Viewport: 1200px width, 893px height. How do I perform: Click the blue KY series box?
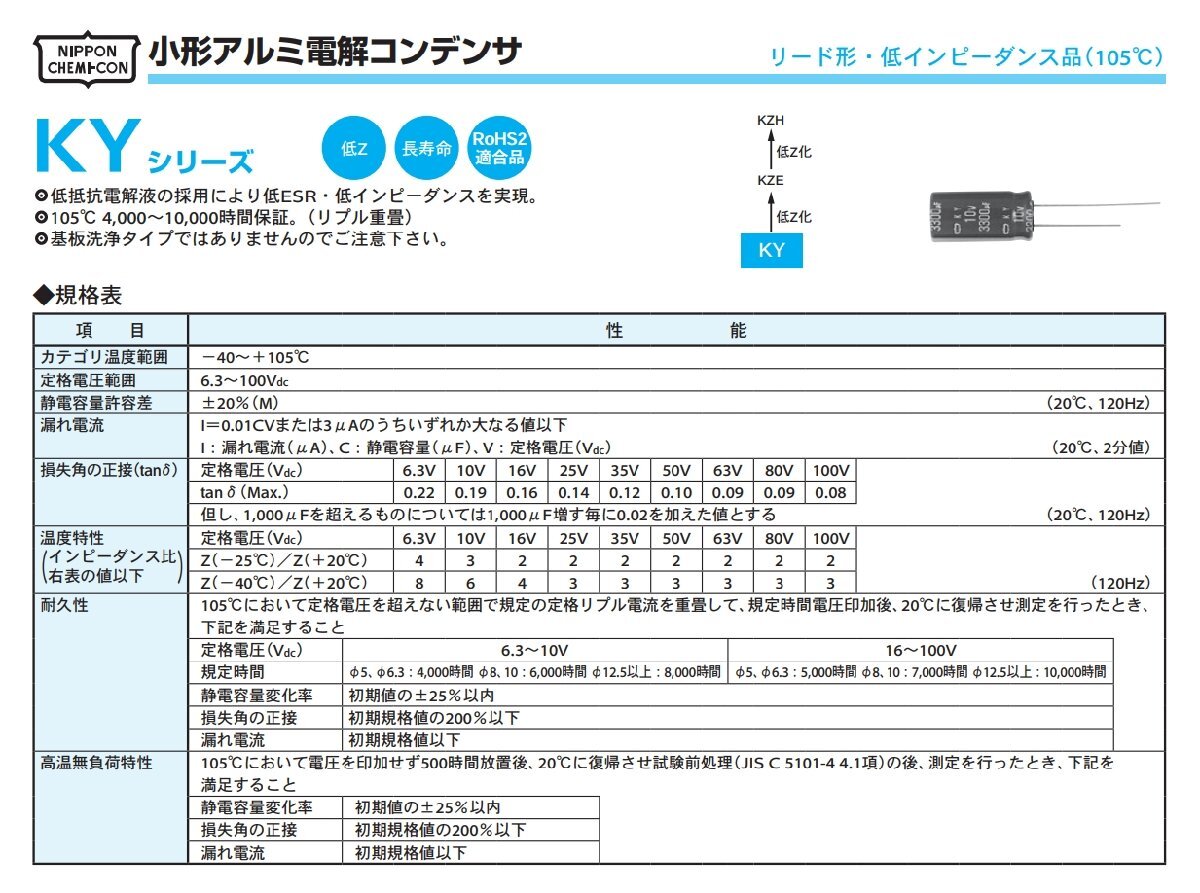click(x=770, y=252)
